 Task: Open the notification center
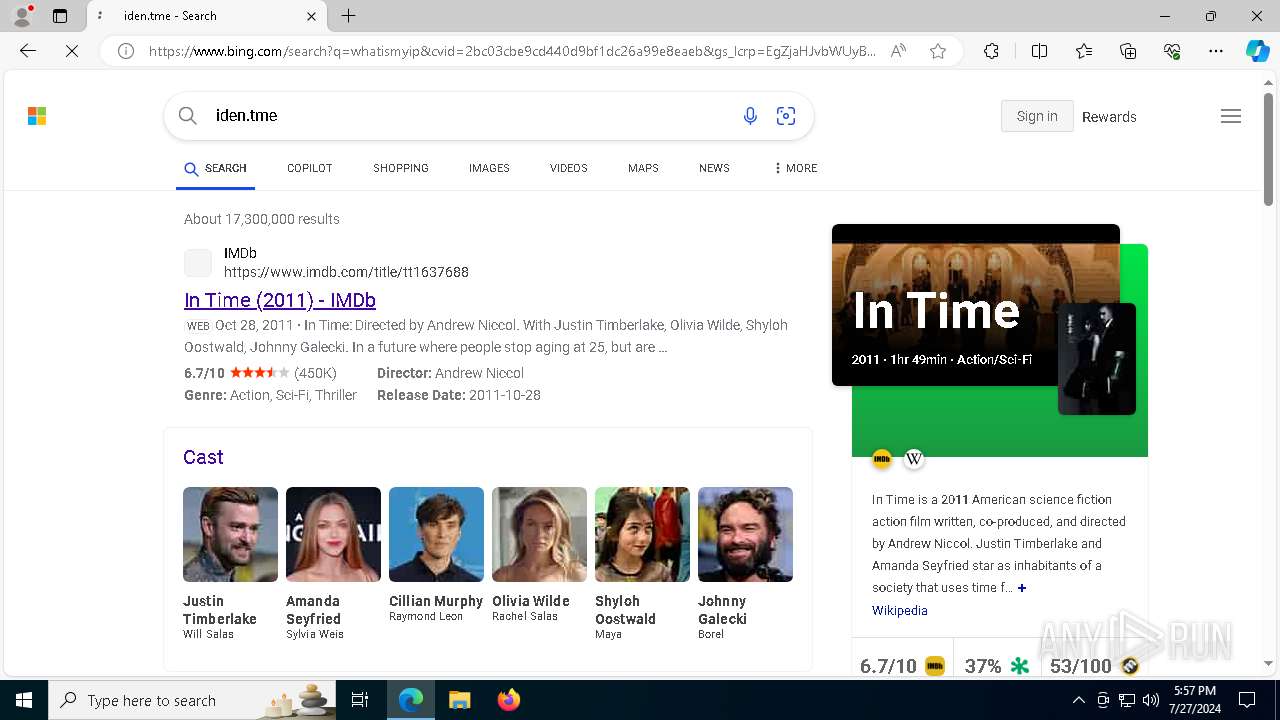click(1247, 700)
